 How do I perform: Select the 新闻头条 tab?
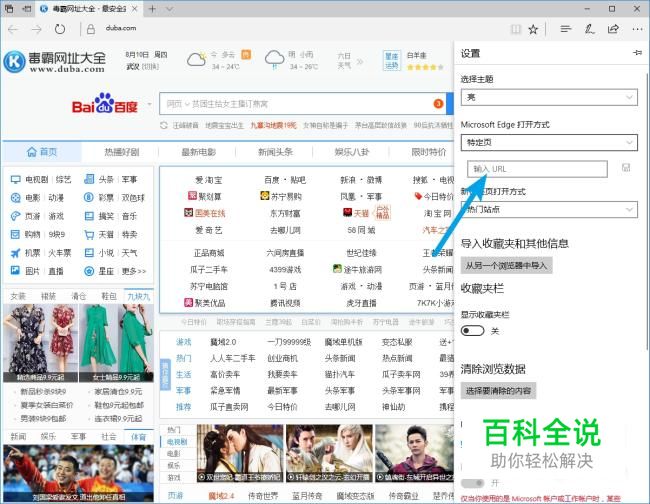click(275, 152)
